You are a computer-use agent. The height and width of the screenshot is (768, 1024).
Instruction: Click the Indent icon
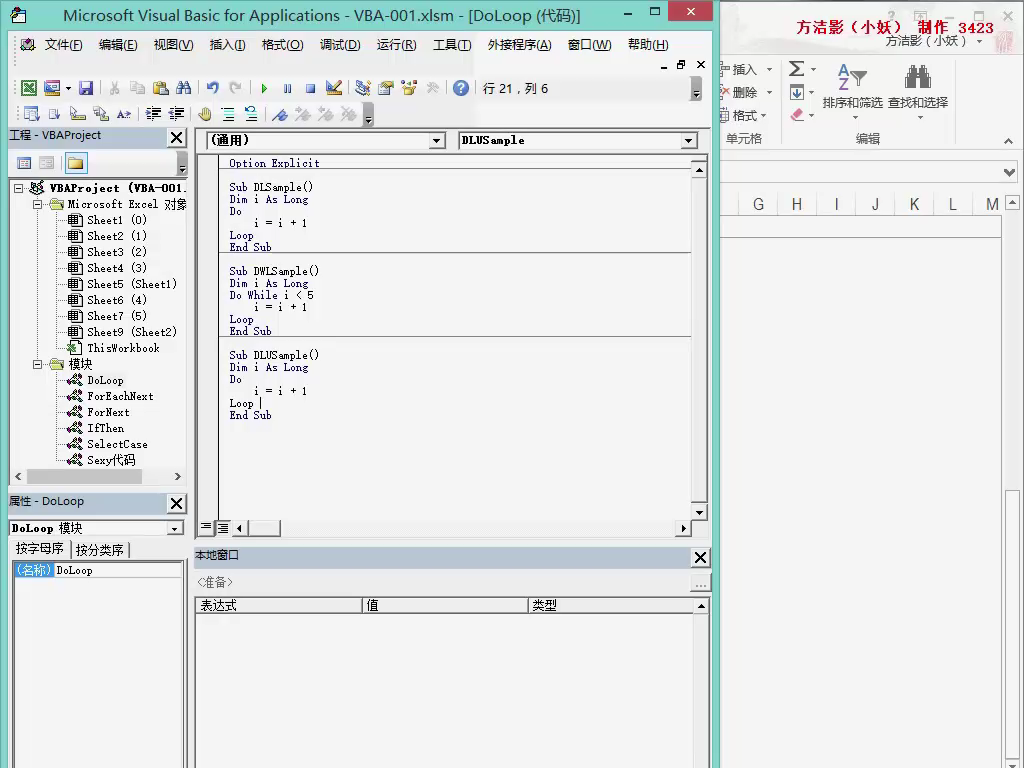tap(153, 114)
